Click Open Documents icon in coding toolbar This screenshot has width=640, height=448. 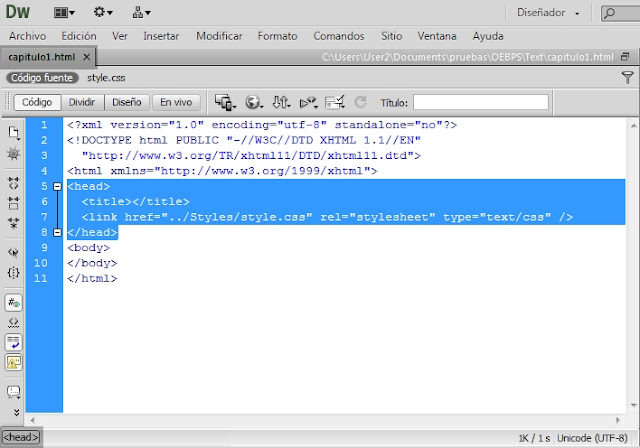(x=14, y=133)
